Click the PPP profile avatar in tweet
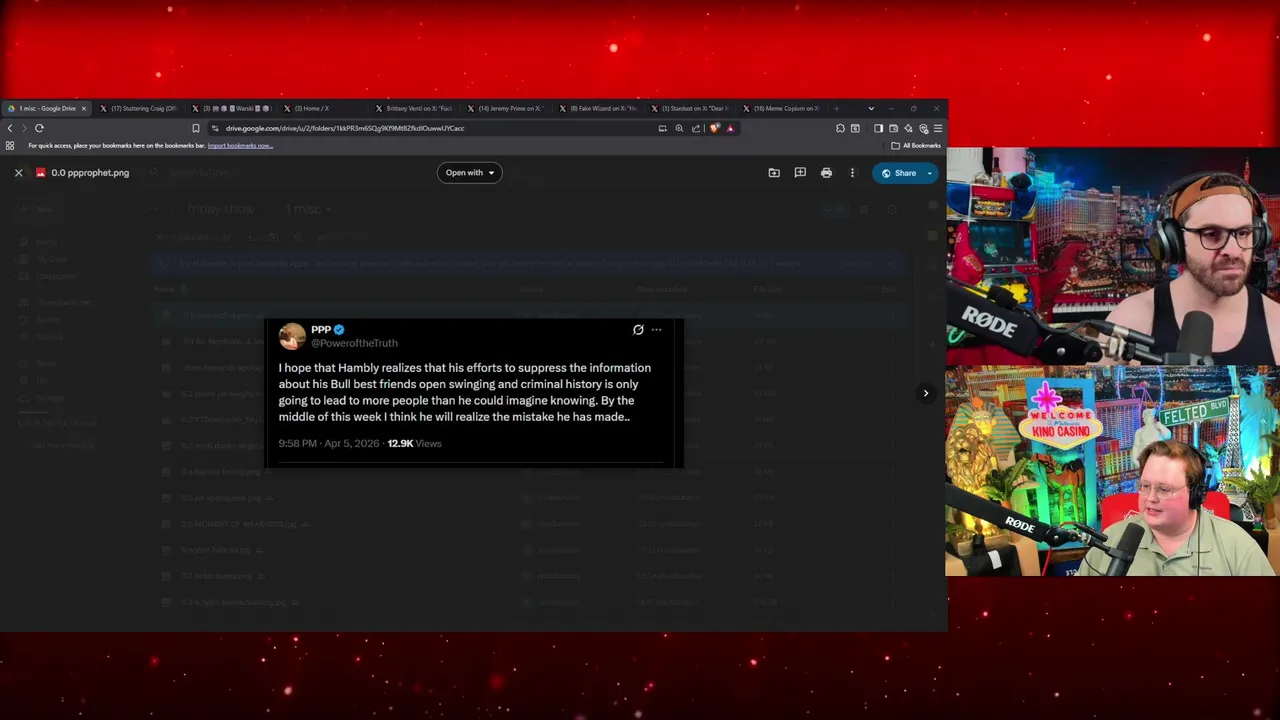 [292, 336]
